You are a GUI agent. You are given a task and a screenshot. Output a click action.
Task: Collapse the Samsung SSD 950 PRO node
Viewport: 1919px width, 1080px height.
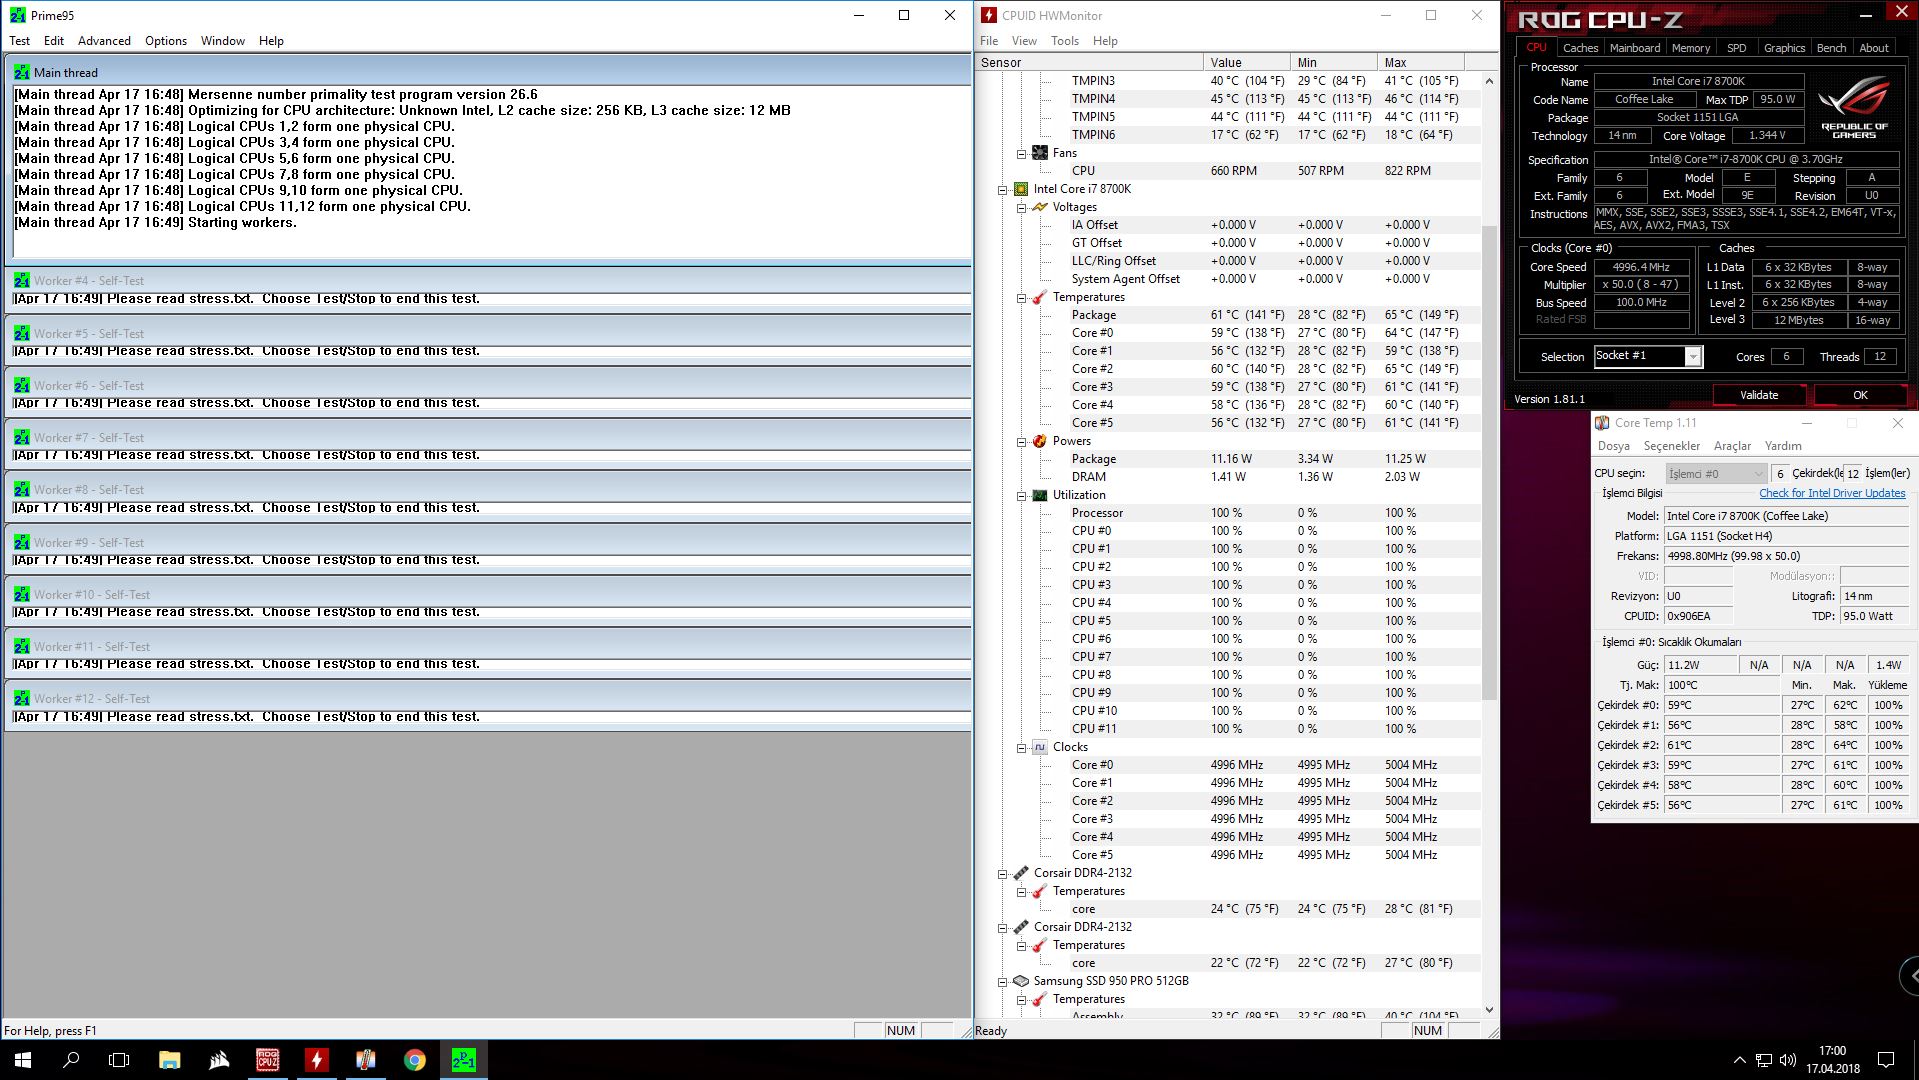click(x=1002, y=981)
